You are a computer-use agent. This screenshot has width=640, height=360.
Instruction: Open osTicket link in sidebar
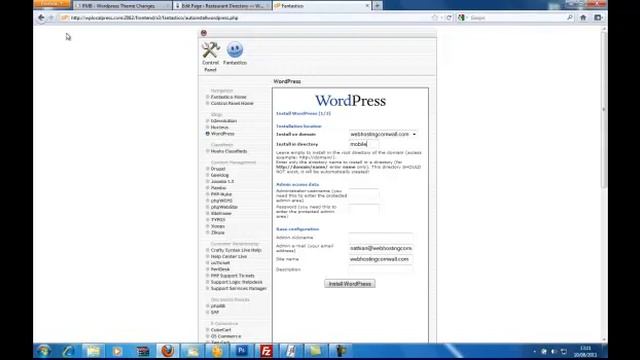[220, 263]
